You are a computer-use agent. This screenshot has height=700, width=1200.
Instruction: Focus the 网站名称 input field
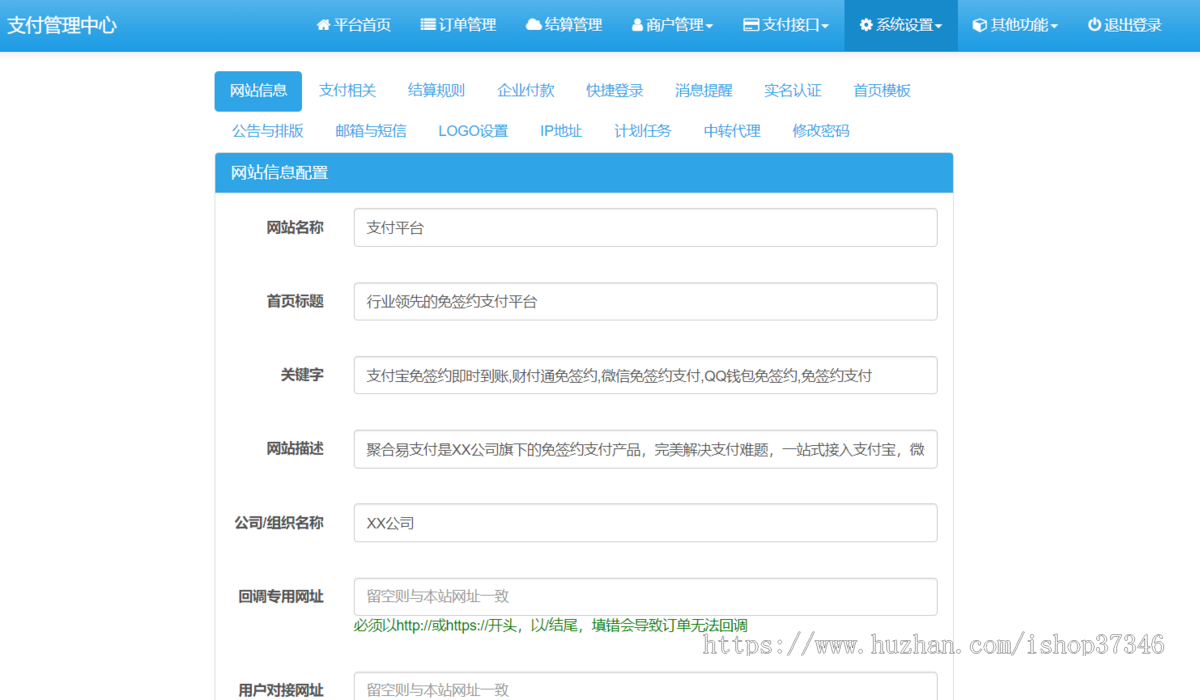coord(645,228)
